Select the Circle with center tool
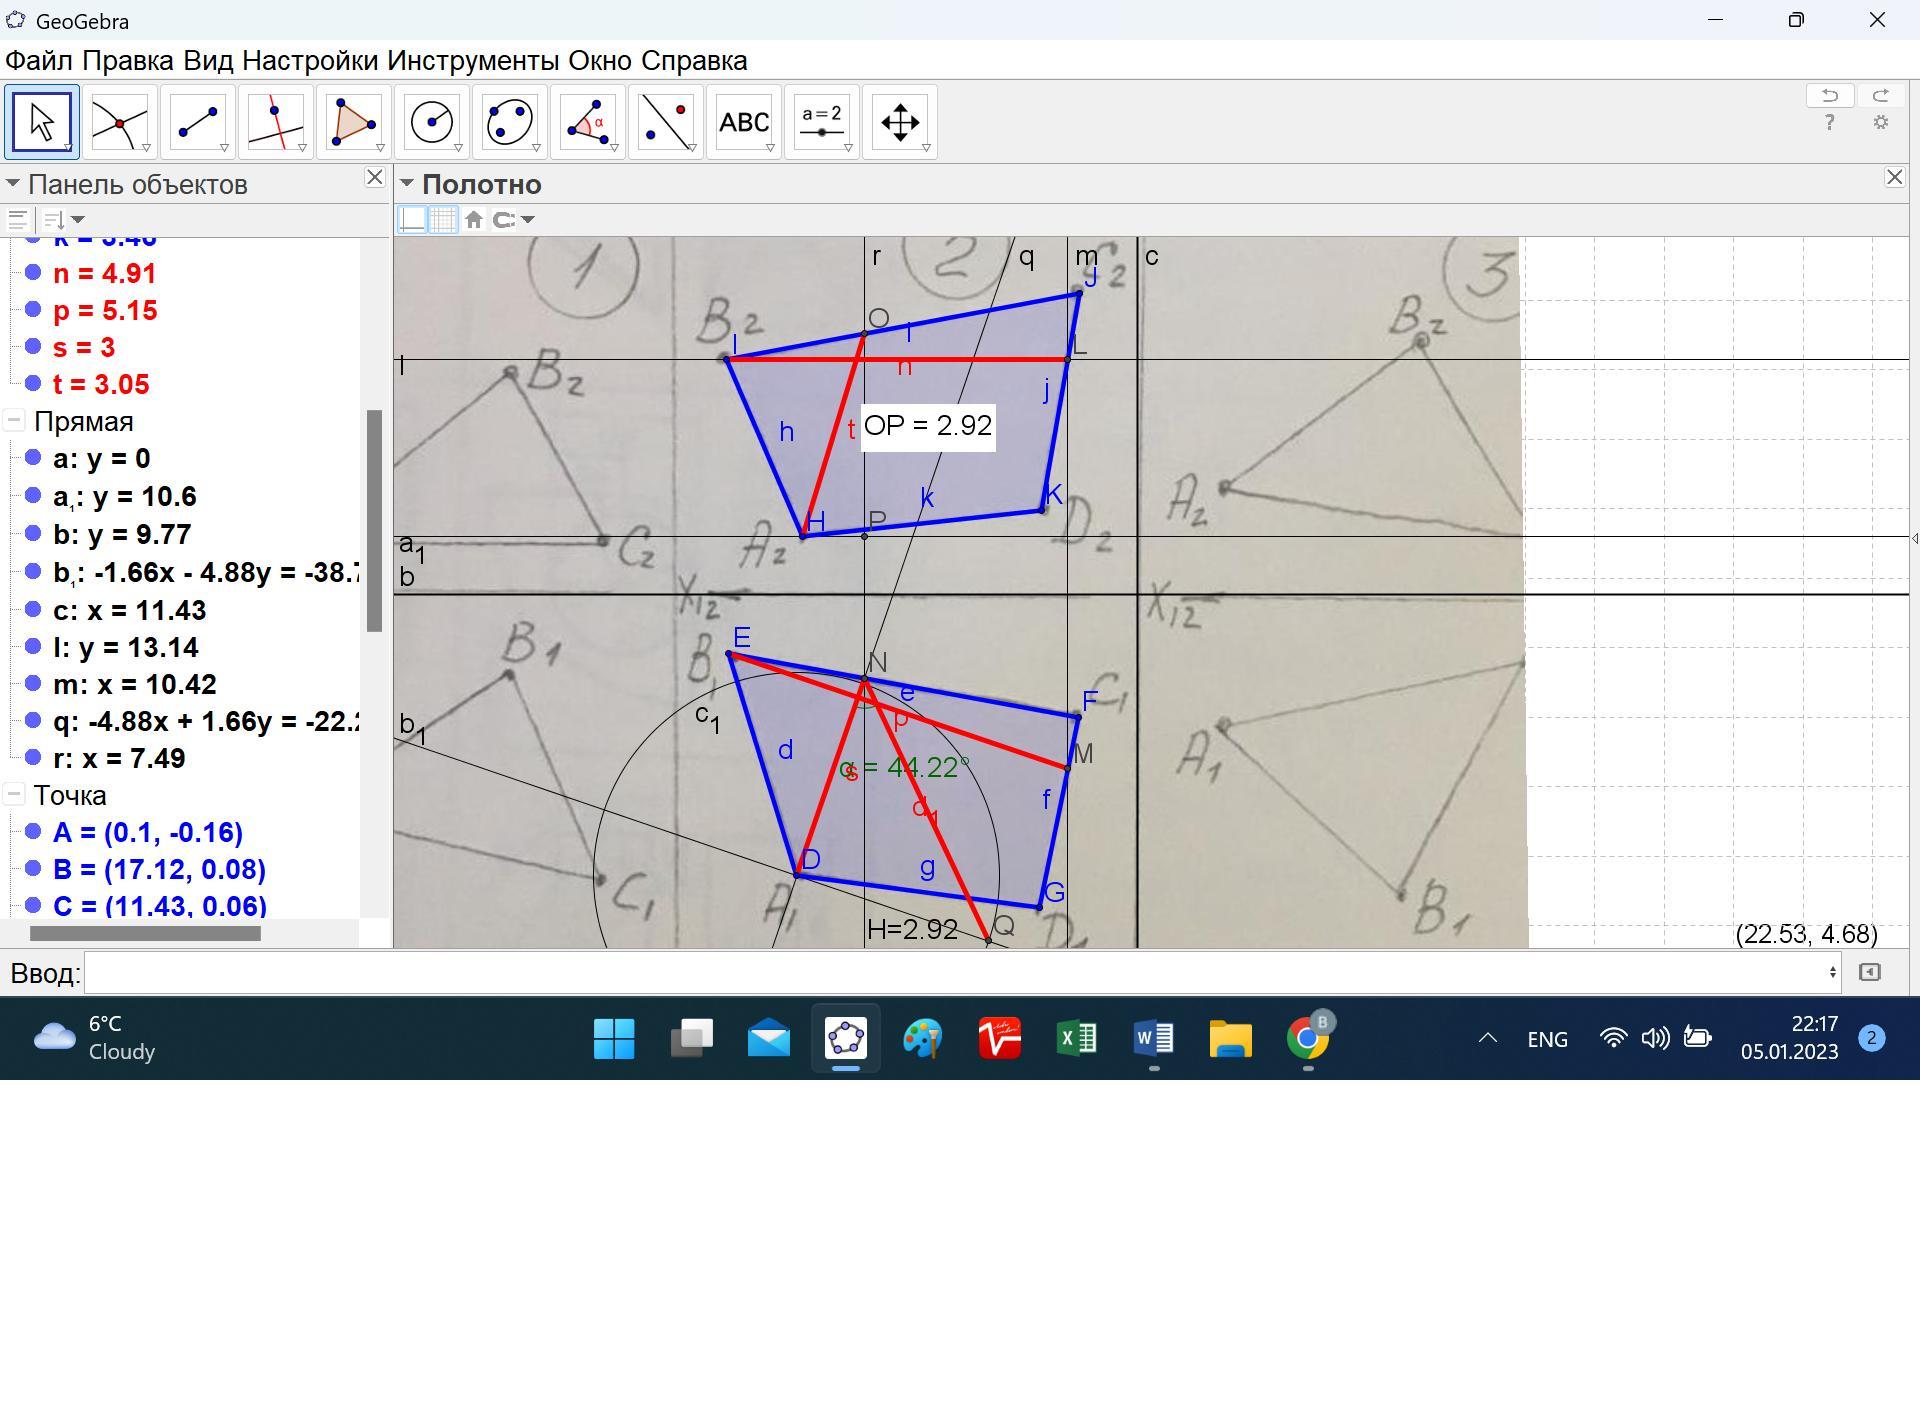Viewport: 1920px width, 1407px height. (x=431, y=122)
